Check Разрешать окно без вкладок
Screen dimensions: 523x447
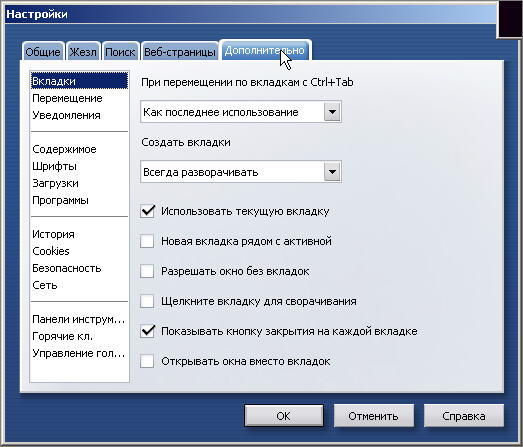147,271
